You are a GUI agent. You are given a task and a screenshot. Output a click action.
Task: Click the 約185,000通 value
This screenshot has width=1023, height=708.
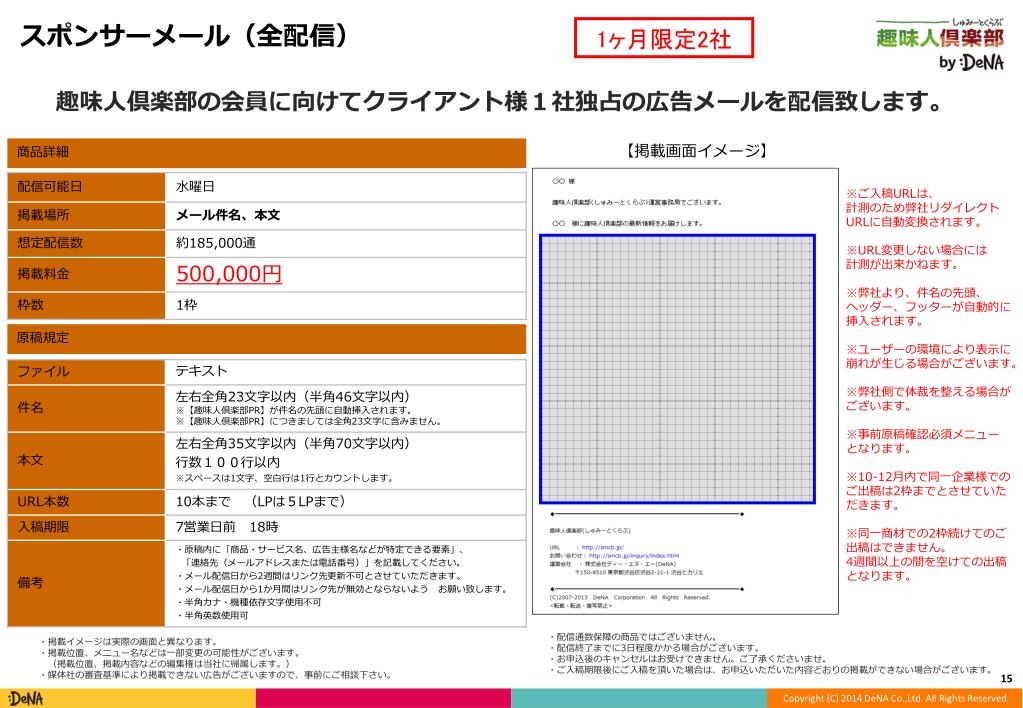216,243
